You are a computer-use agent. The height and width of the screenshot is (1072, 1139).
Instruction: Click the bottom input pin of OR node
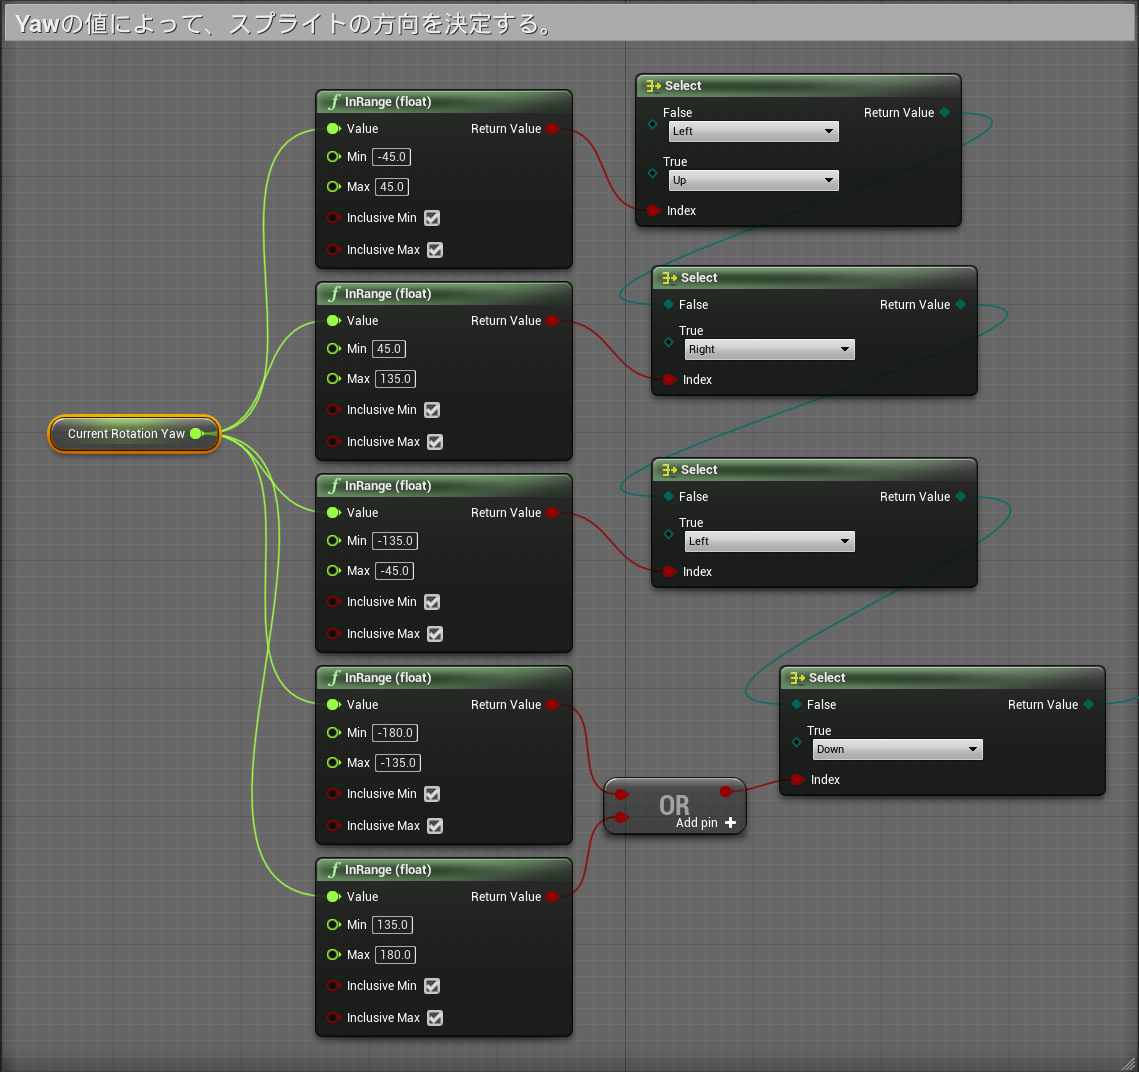pos(621,818)
